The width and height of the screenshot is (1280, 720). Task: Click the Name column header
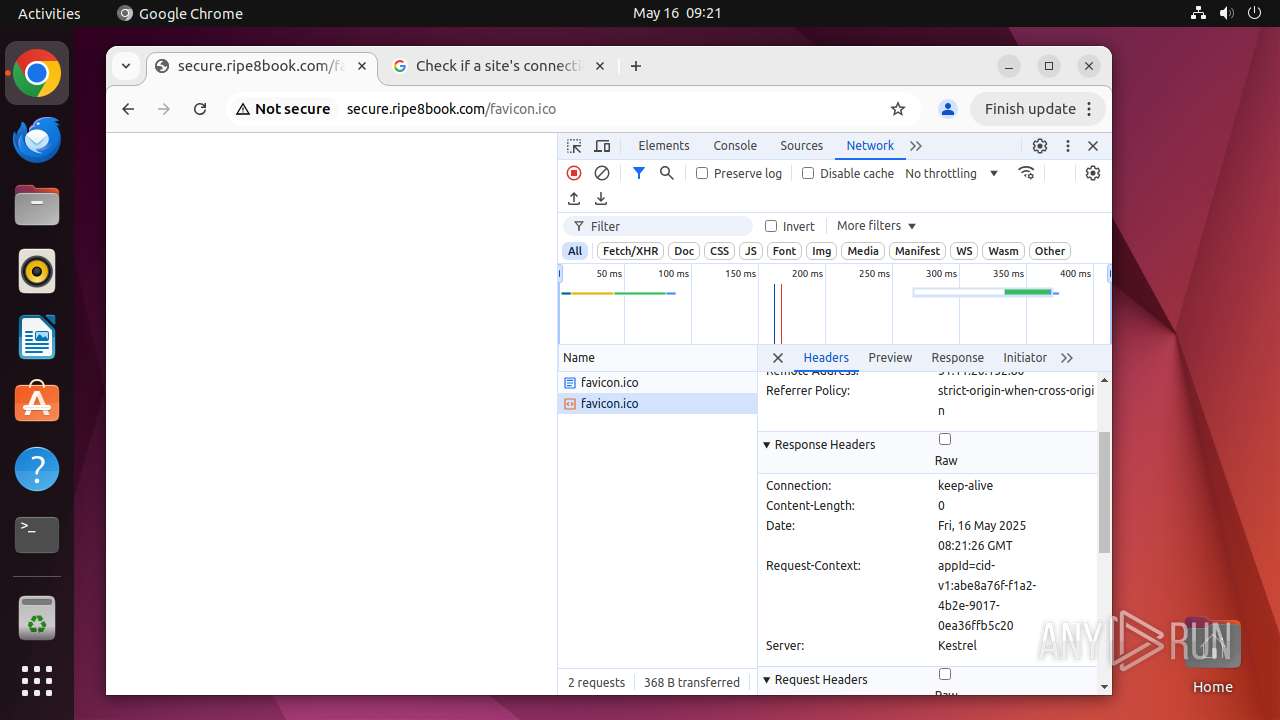[657, 358]
